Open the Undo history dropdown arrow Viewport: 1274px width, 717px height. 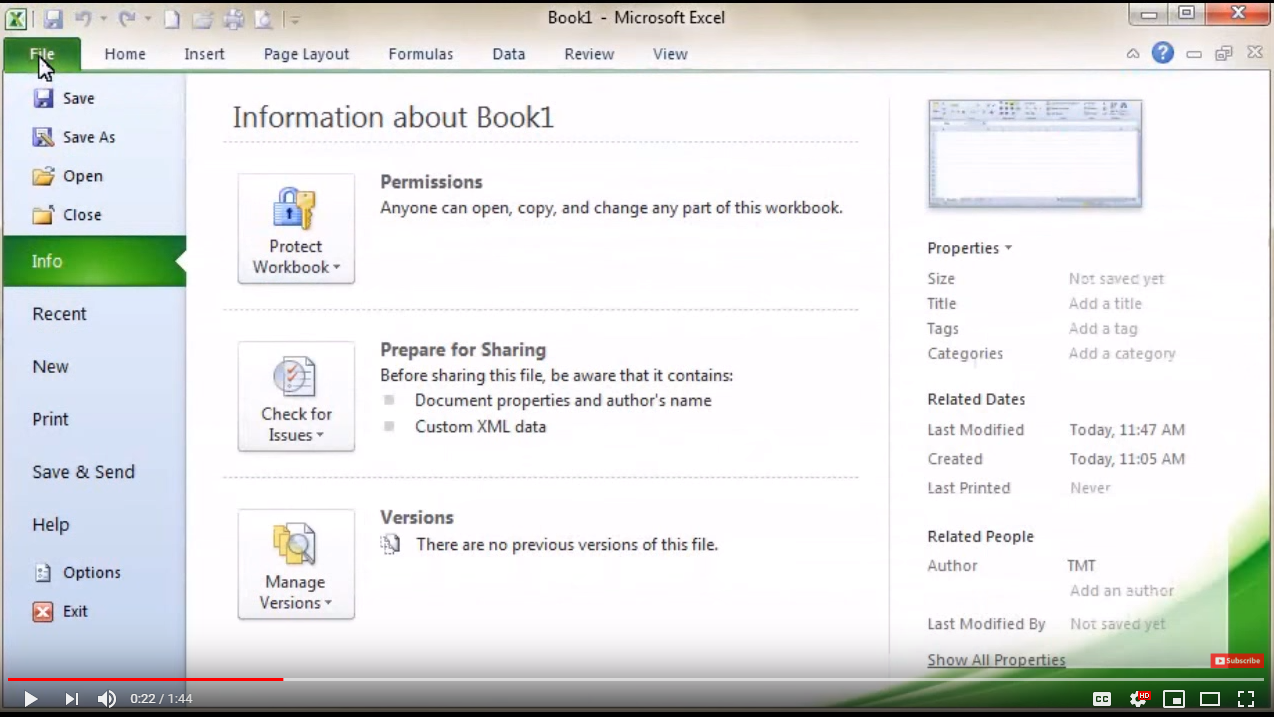pyautogui.click(x=103, y=18)
